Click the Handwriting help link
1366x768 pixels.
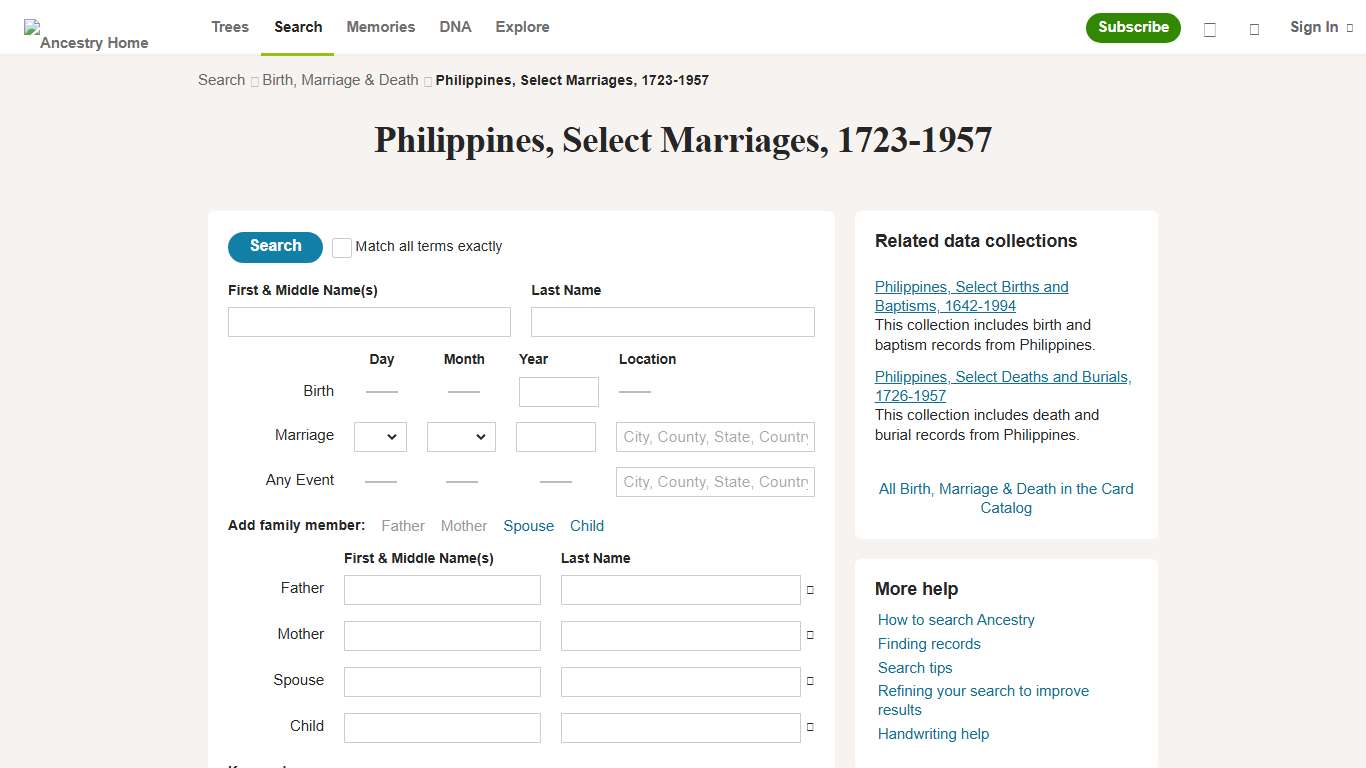(x=933, y=733)
